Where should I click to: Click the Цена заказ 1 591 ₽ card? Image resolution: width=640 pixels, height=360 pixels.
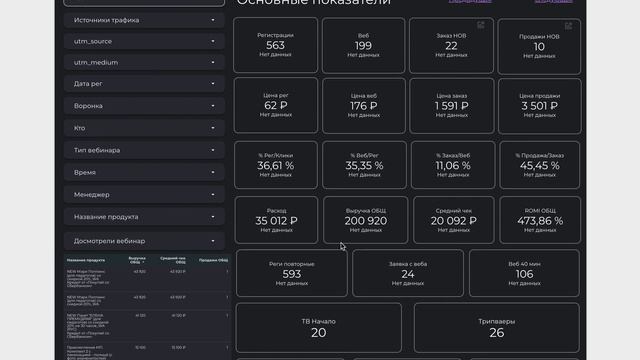[452, 106]
